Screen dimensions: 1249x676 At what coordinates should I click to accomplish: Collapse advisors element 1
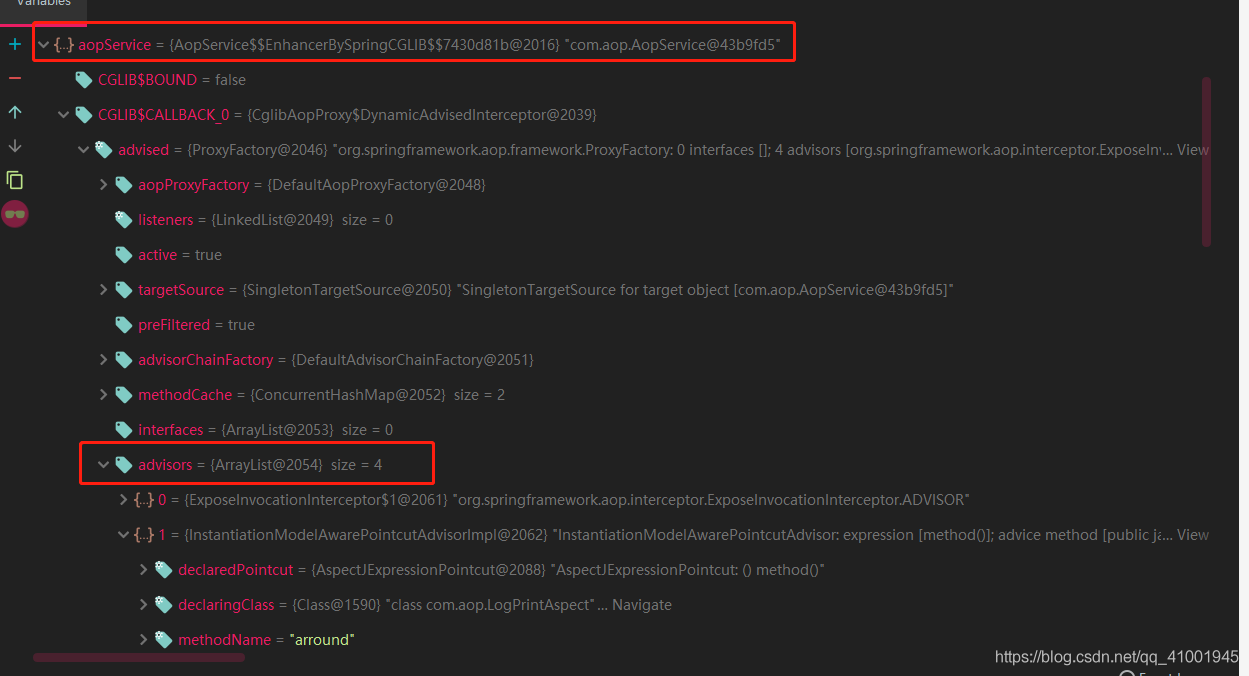[x=124, y=535]
